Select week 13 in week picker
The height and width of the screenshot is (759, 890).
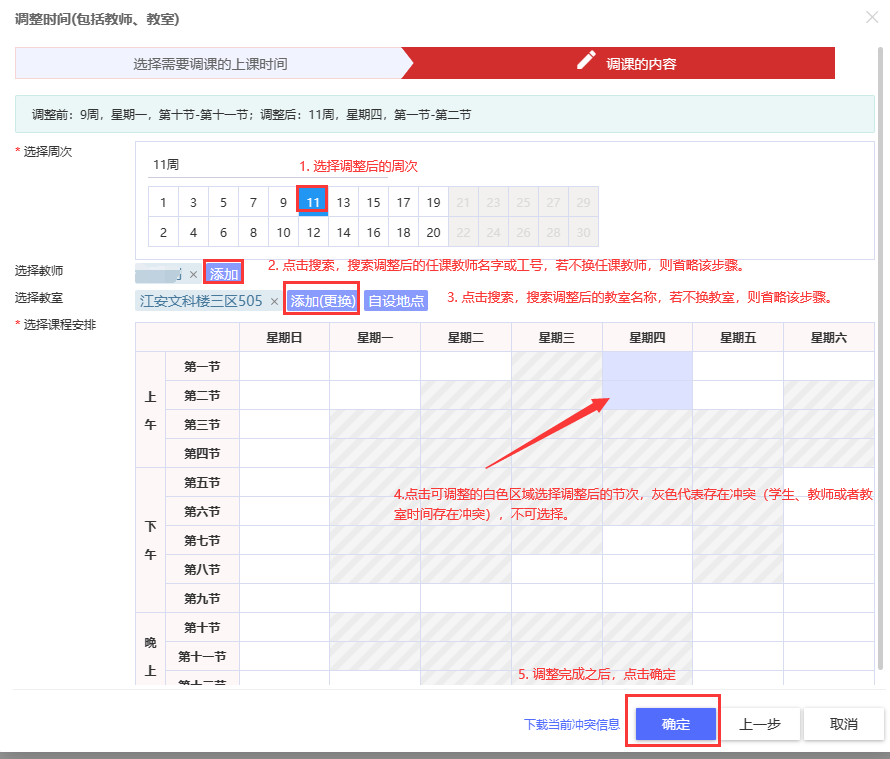[x=343, y=202]
